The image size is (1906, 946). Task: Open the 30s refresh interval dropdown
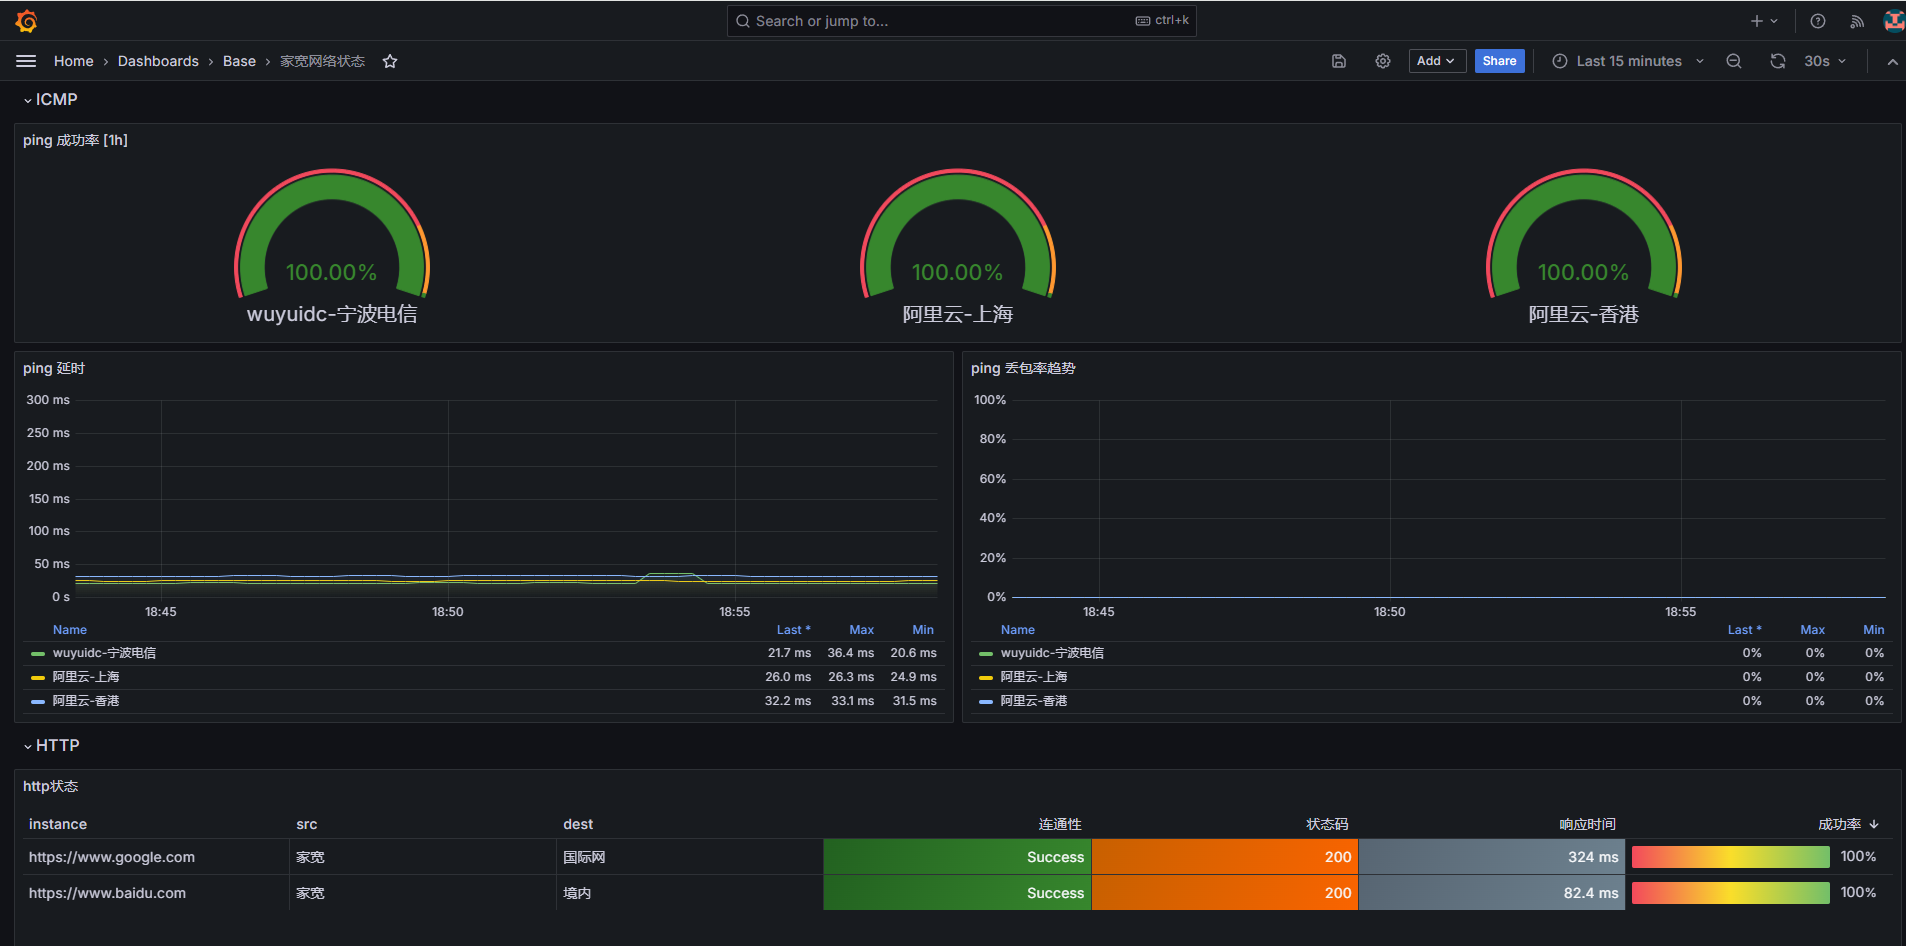point(1826,61)
